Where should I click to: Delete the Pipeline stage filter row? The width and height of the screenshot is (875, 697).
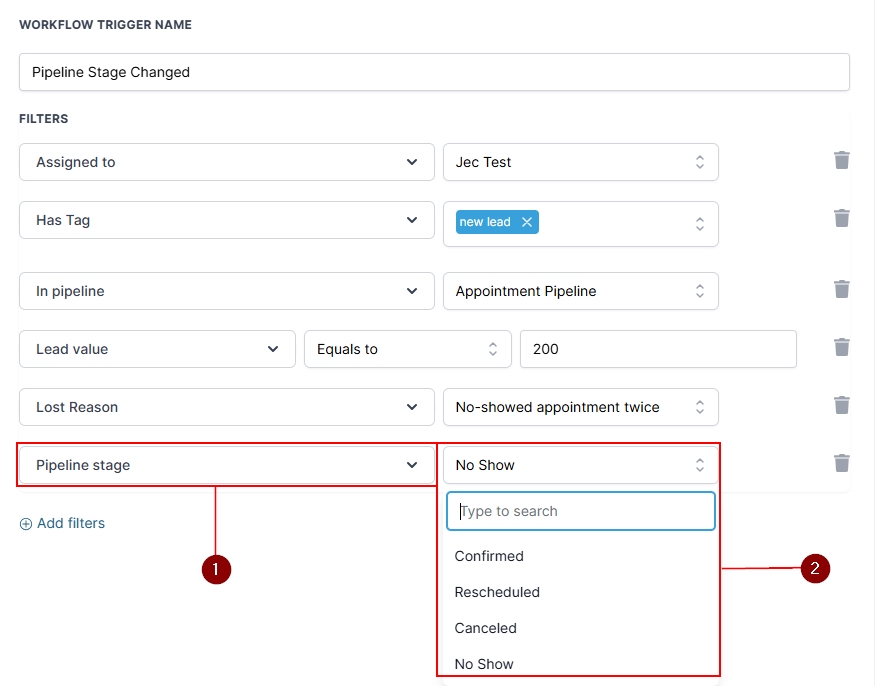[842, 463]
